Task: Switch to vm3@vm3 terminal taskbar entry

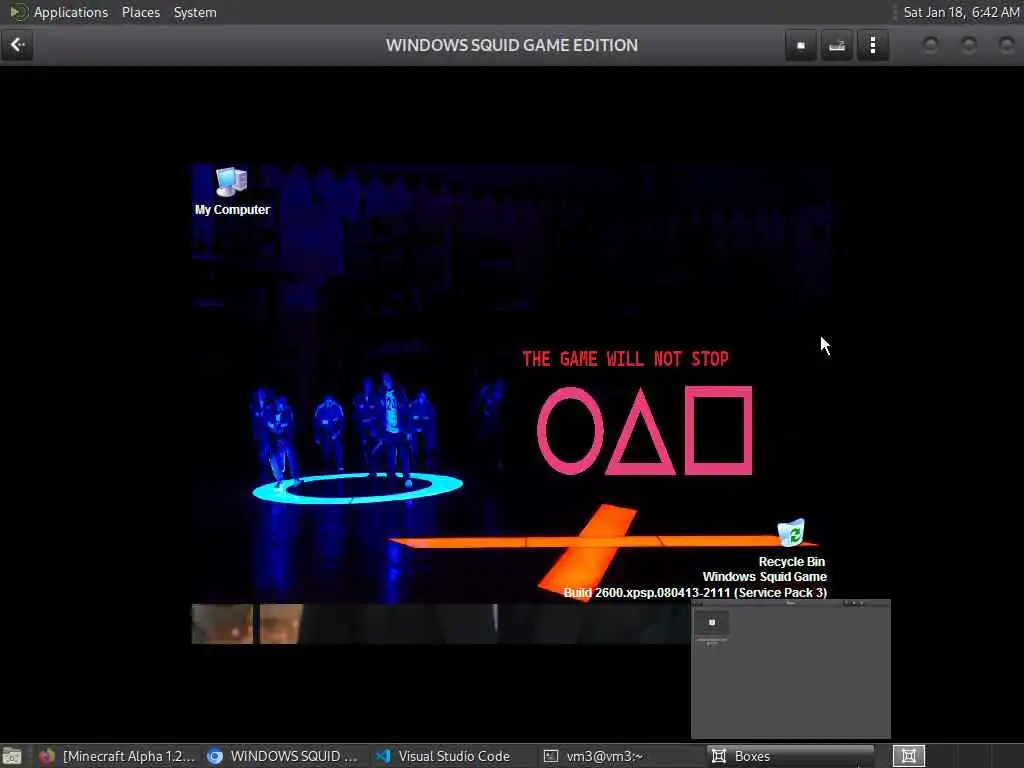Action: (x=594, y=756)
